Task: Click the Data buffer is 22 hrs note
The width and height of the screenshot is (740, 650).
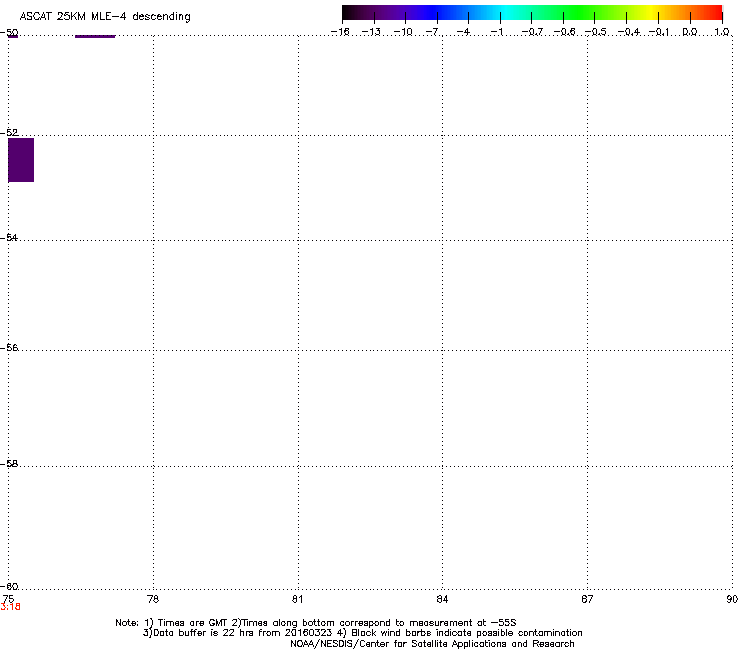Action: point(362,633)
